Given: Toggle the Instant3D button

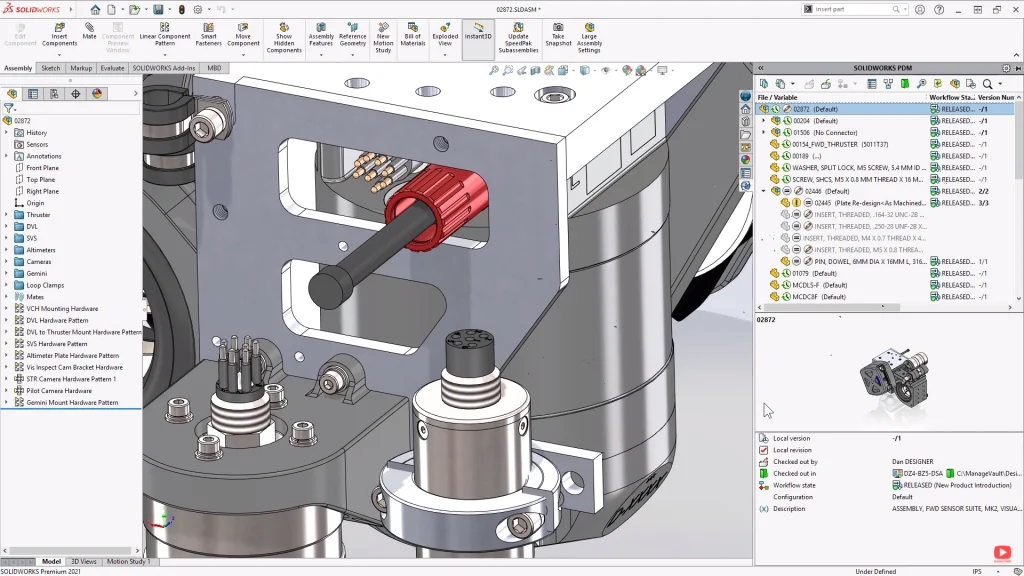Looking at the screenshot, I should tap(478, 34).
